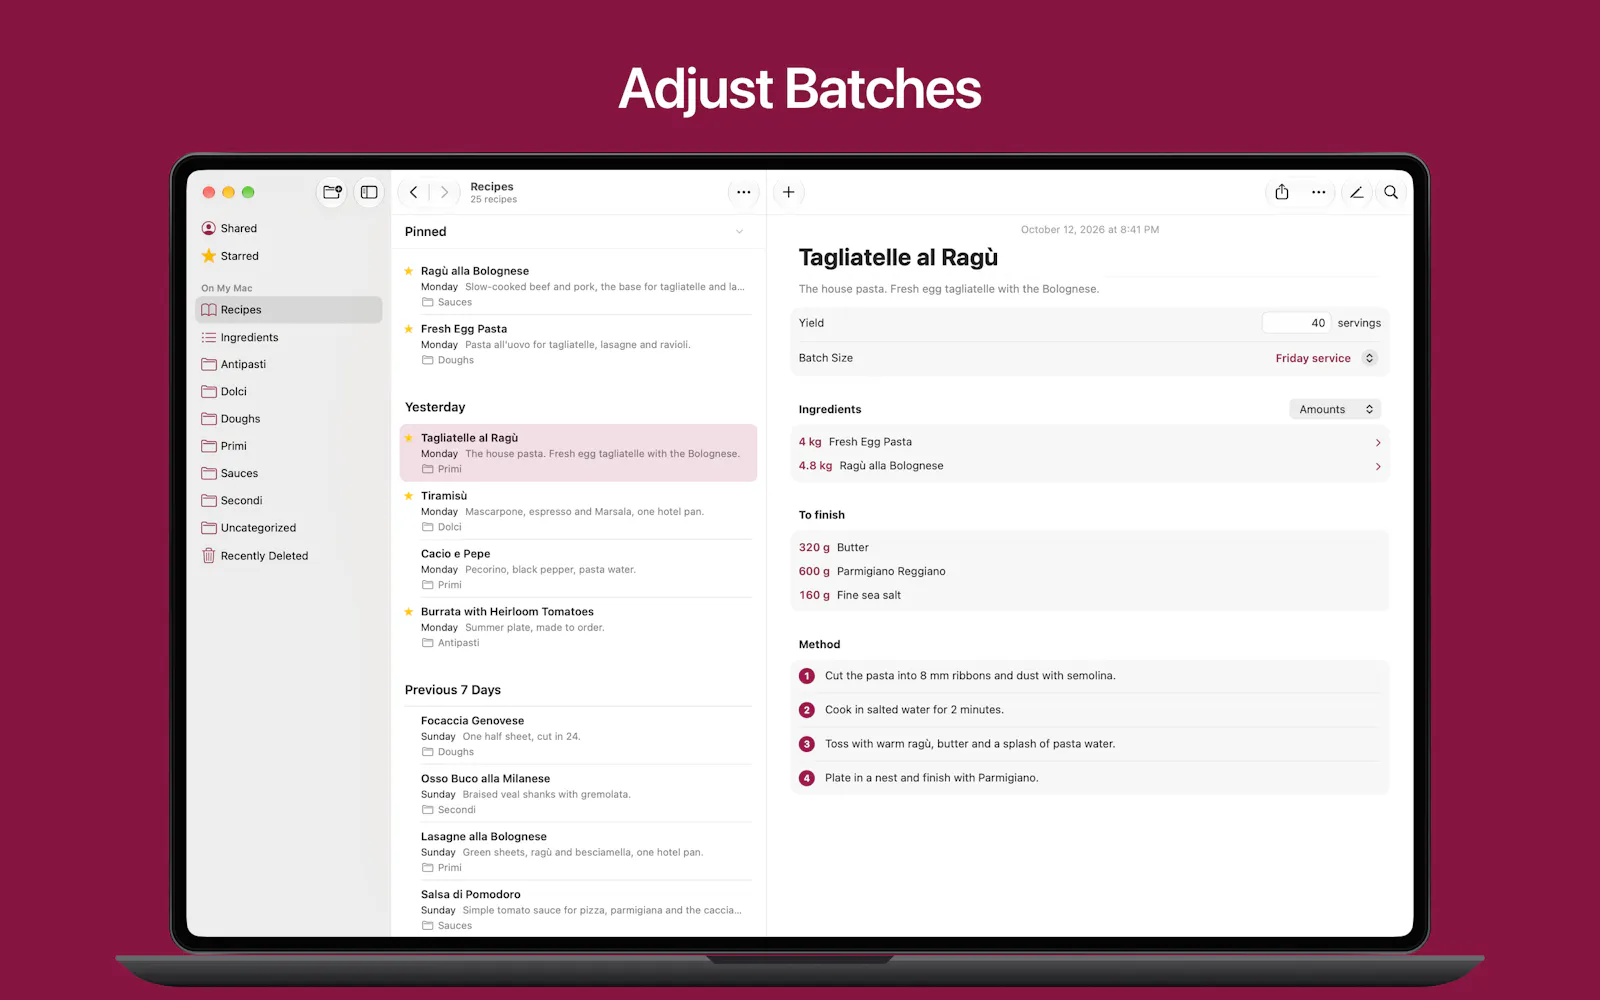1600x1000 pixels.
Task: Expand Fresh Egg Pasta ingredient chevron
Action: [1378, 442]
